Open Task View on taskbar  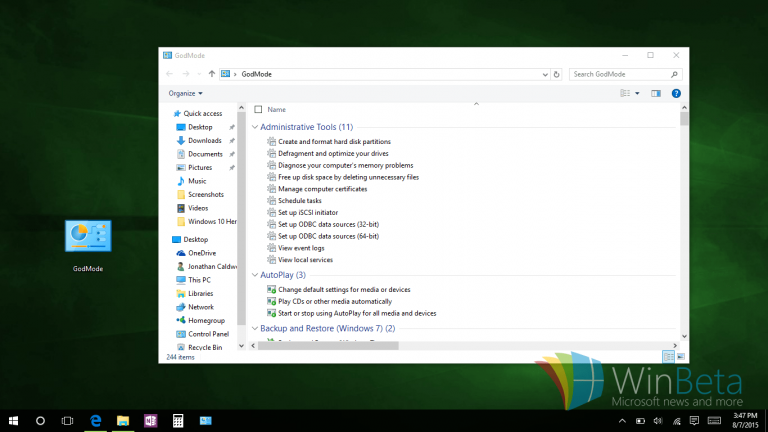coord(67,421)
